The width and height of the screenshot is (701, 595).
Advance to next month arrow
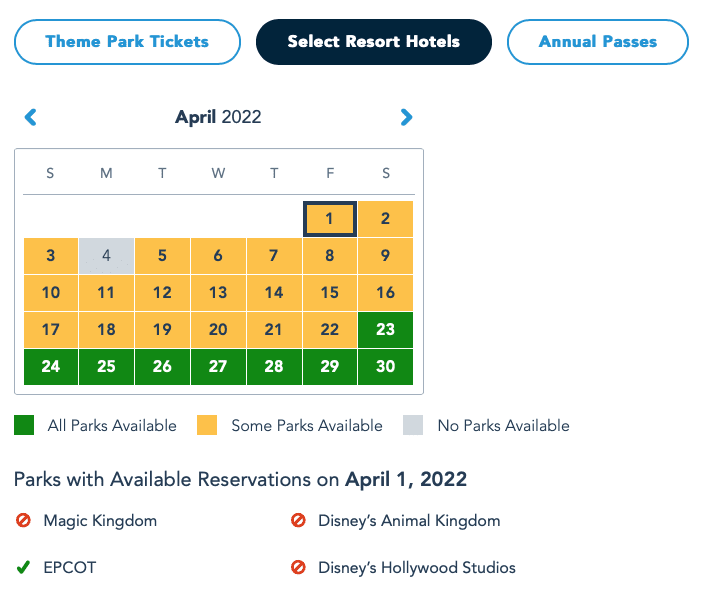point(406,118)
